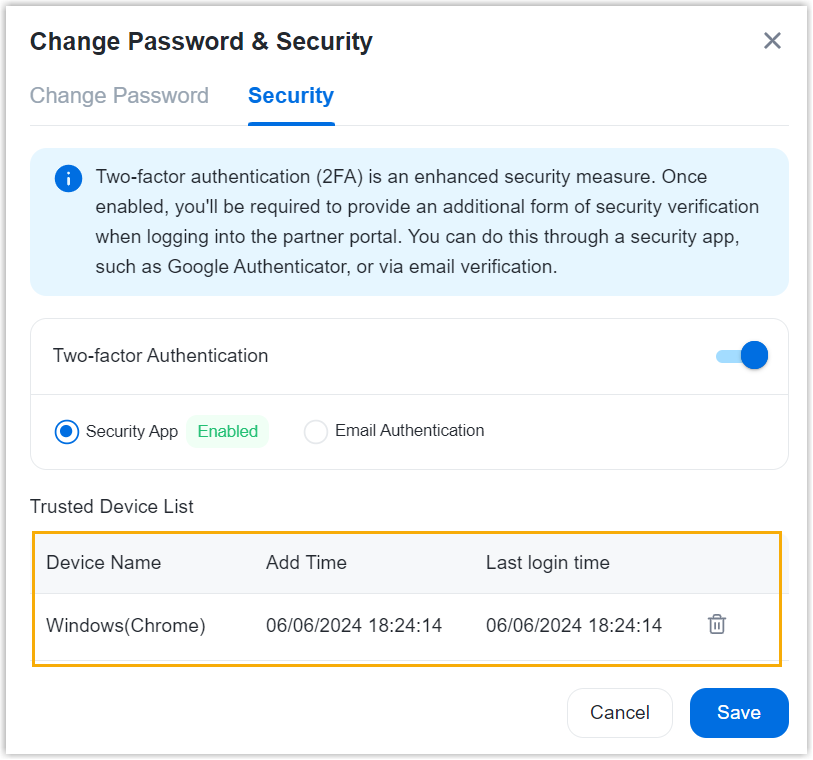Click the green Enabled badge
This screenshot has height=760, width=813.
click(228, 432)
